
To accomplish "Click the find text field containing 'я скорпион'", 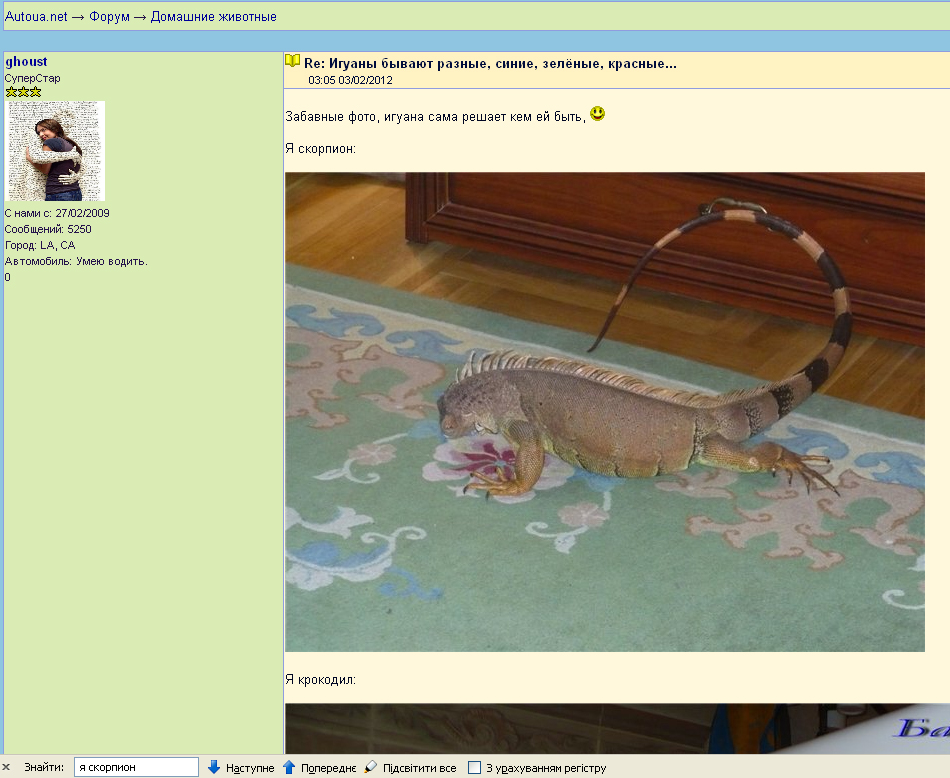I will [x=136, y=767].
